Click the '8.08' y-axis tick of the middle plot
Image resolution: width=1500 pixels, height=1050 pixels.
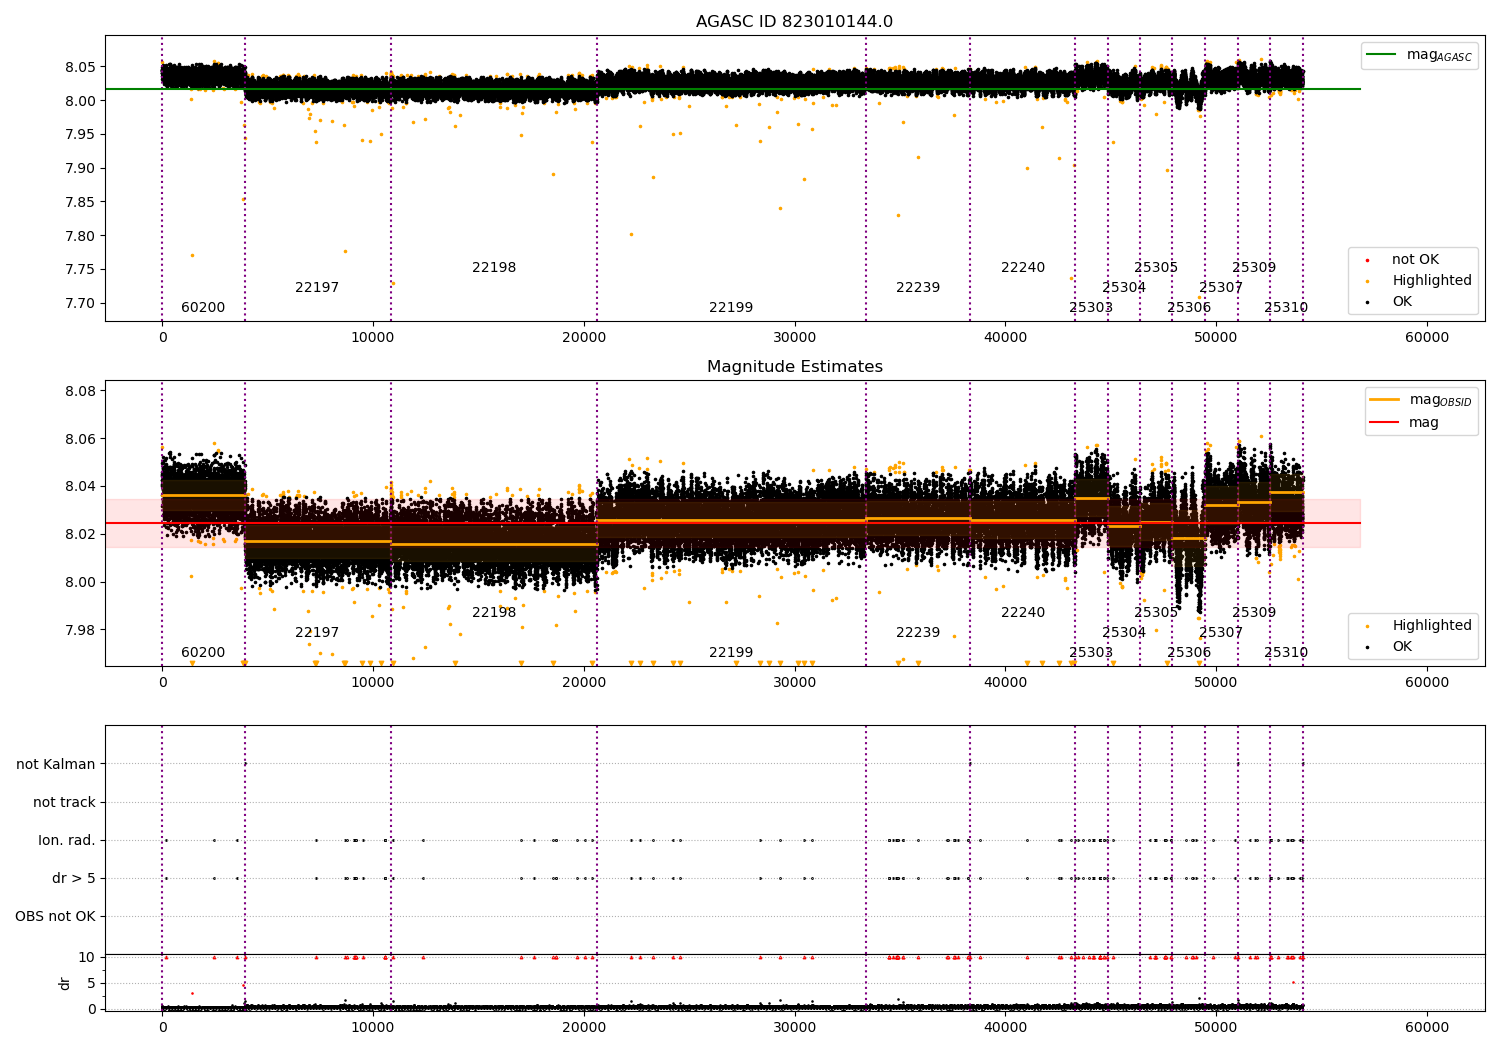(x=80, y=391)
